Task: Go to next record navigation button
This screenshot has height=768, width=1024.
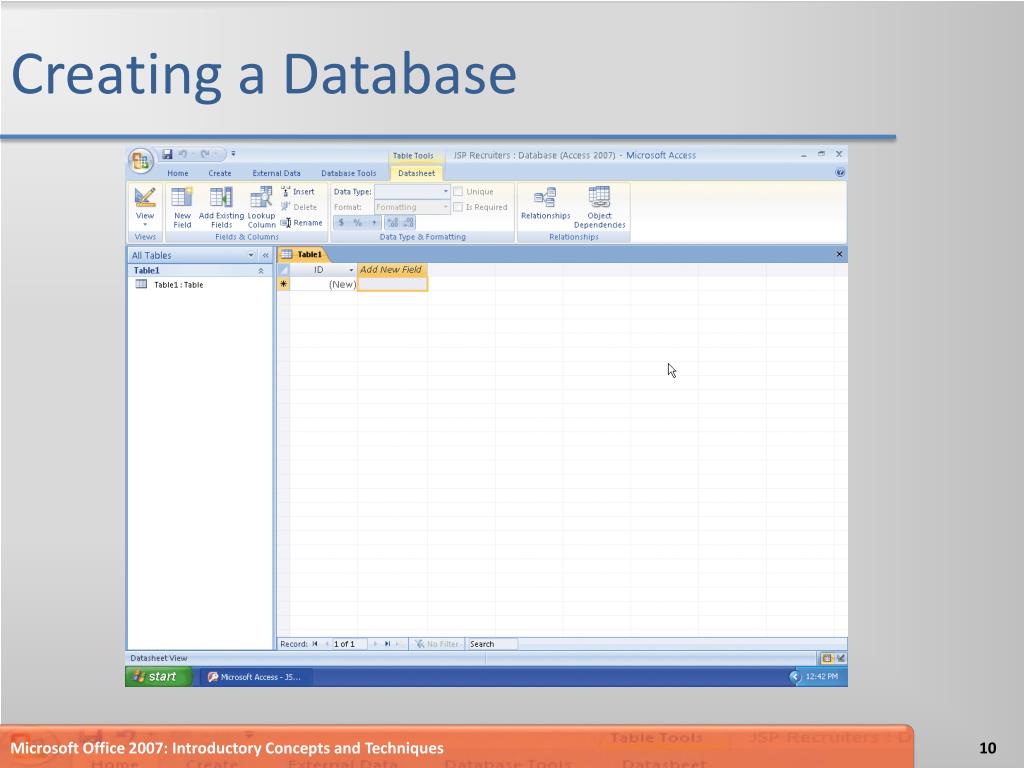Action: pos(376,644)
